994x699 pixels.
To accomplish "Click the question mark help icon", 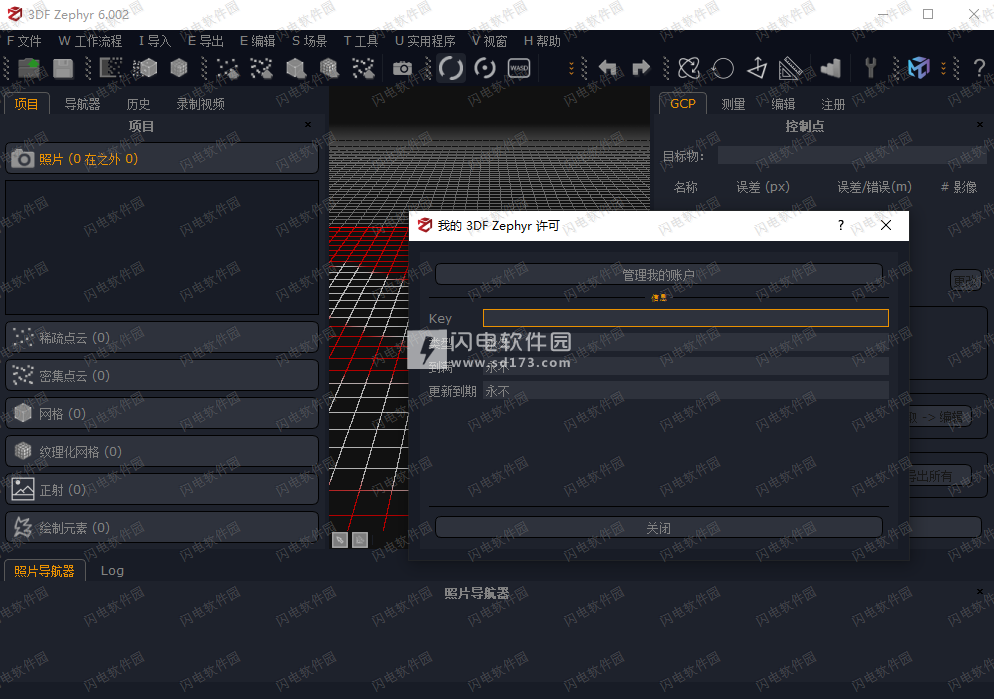I will point(979,68).
